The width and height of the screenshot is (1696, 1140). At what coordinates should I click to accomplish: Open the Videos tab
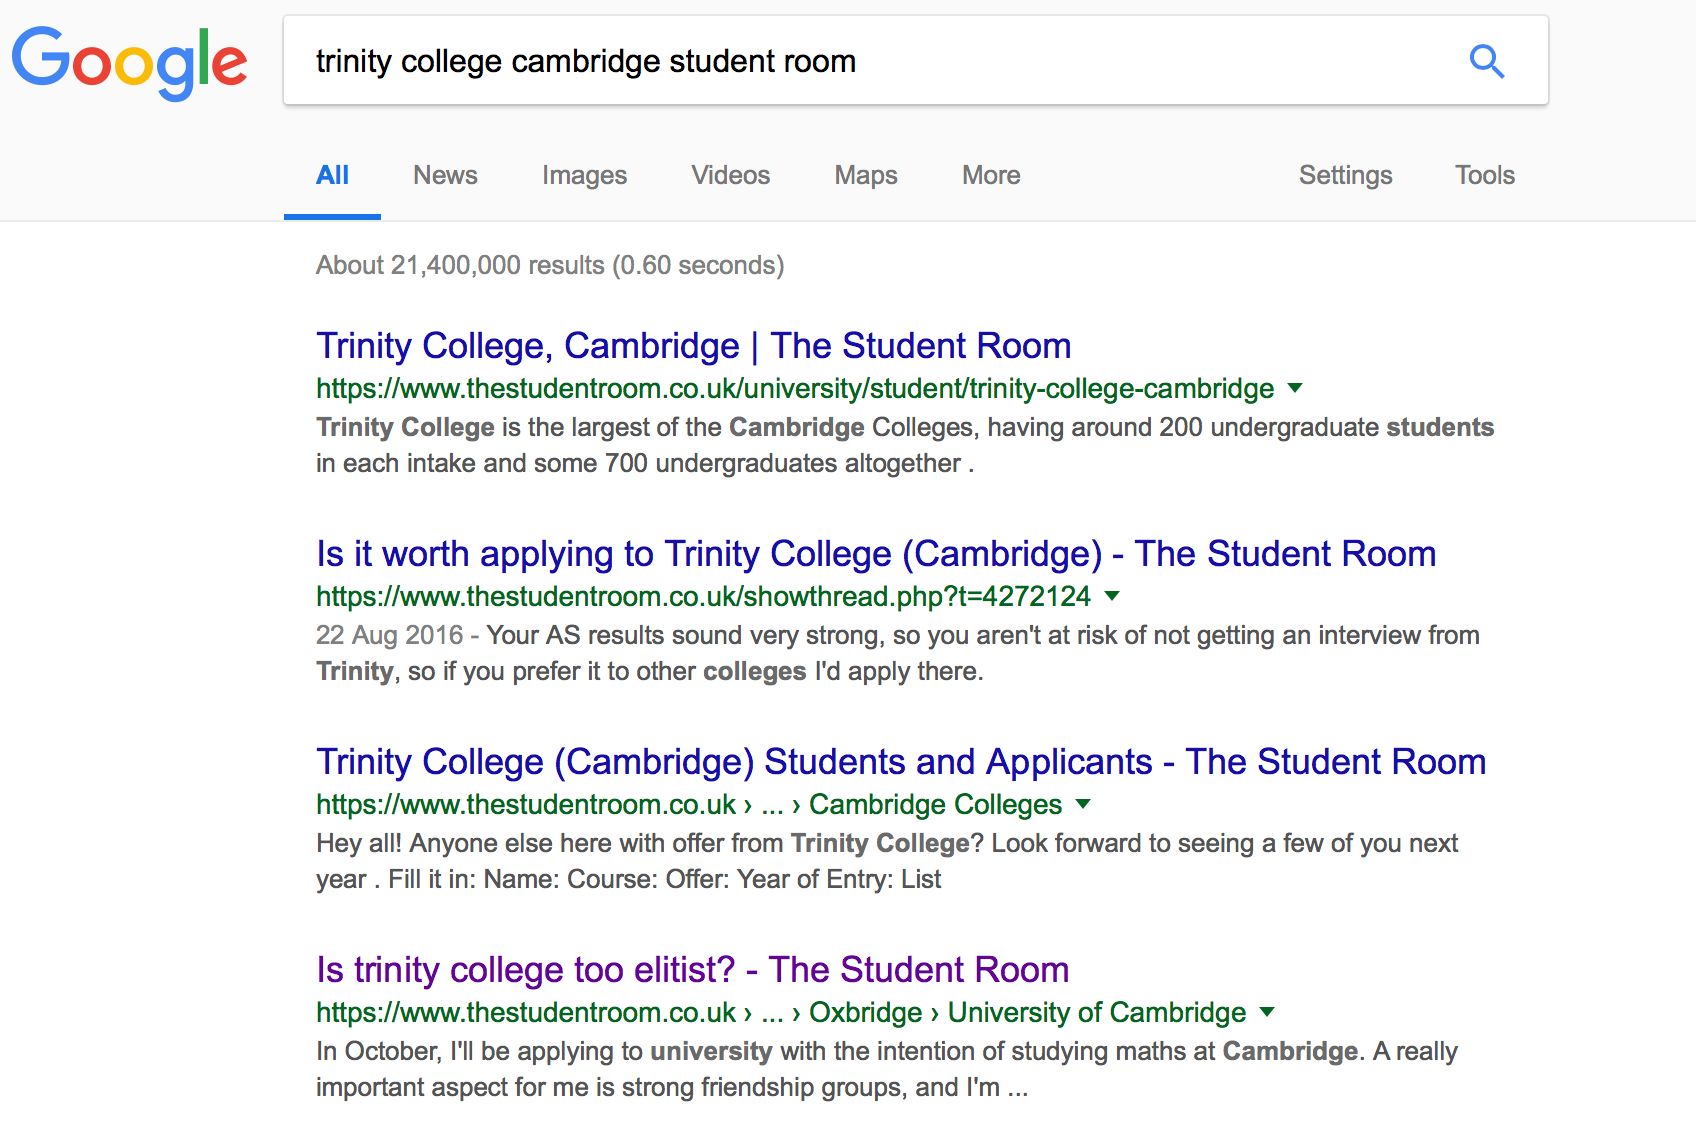(x=730, y=175)
